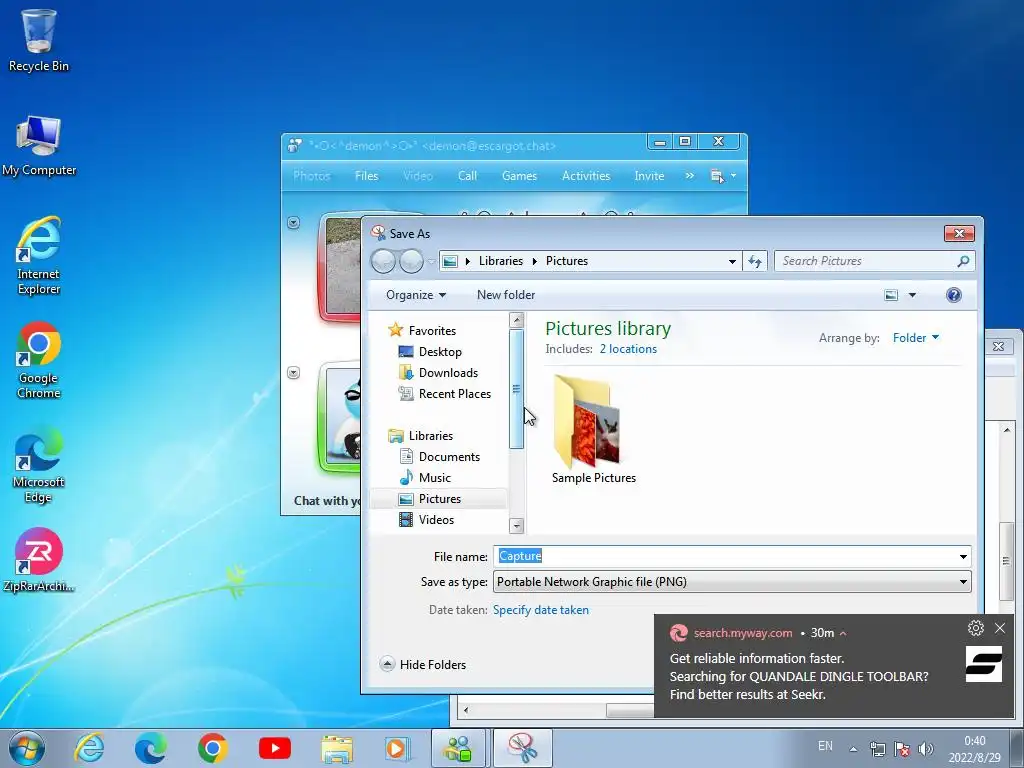Open the File name history dropdown

click(x=963, y=556)
